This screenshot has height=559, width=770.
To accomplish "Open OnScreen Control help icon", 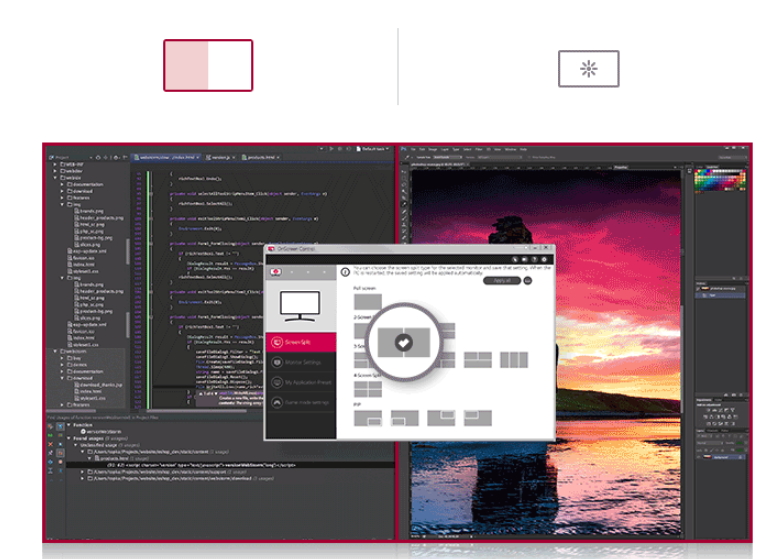I will (x=534, y=259).
